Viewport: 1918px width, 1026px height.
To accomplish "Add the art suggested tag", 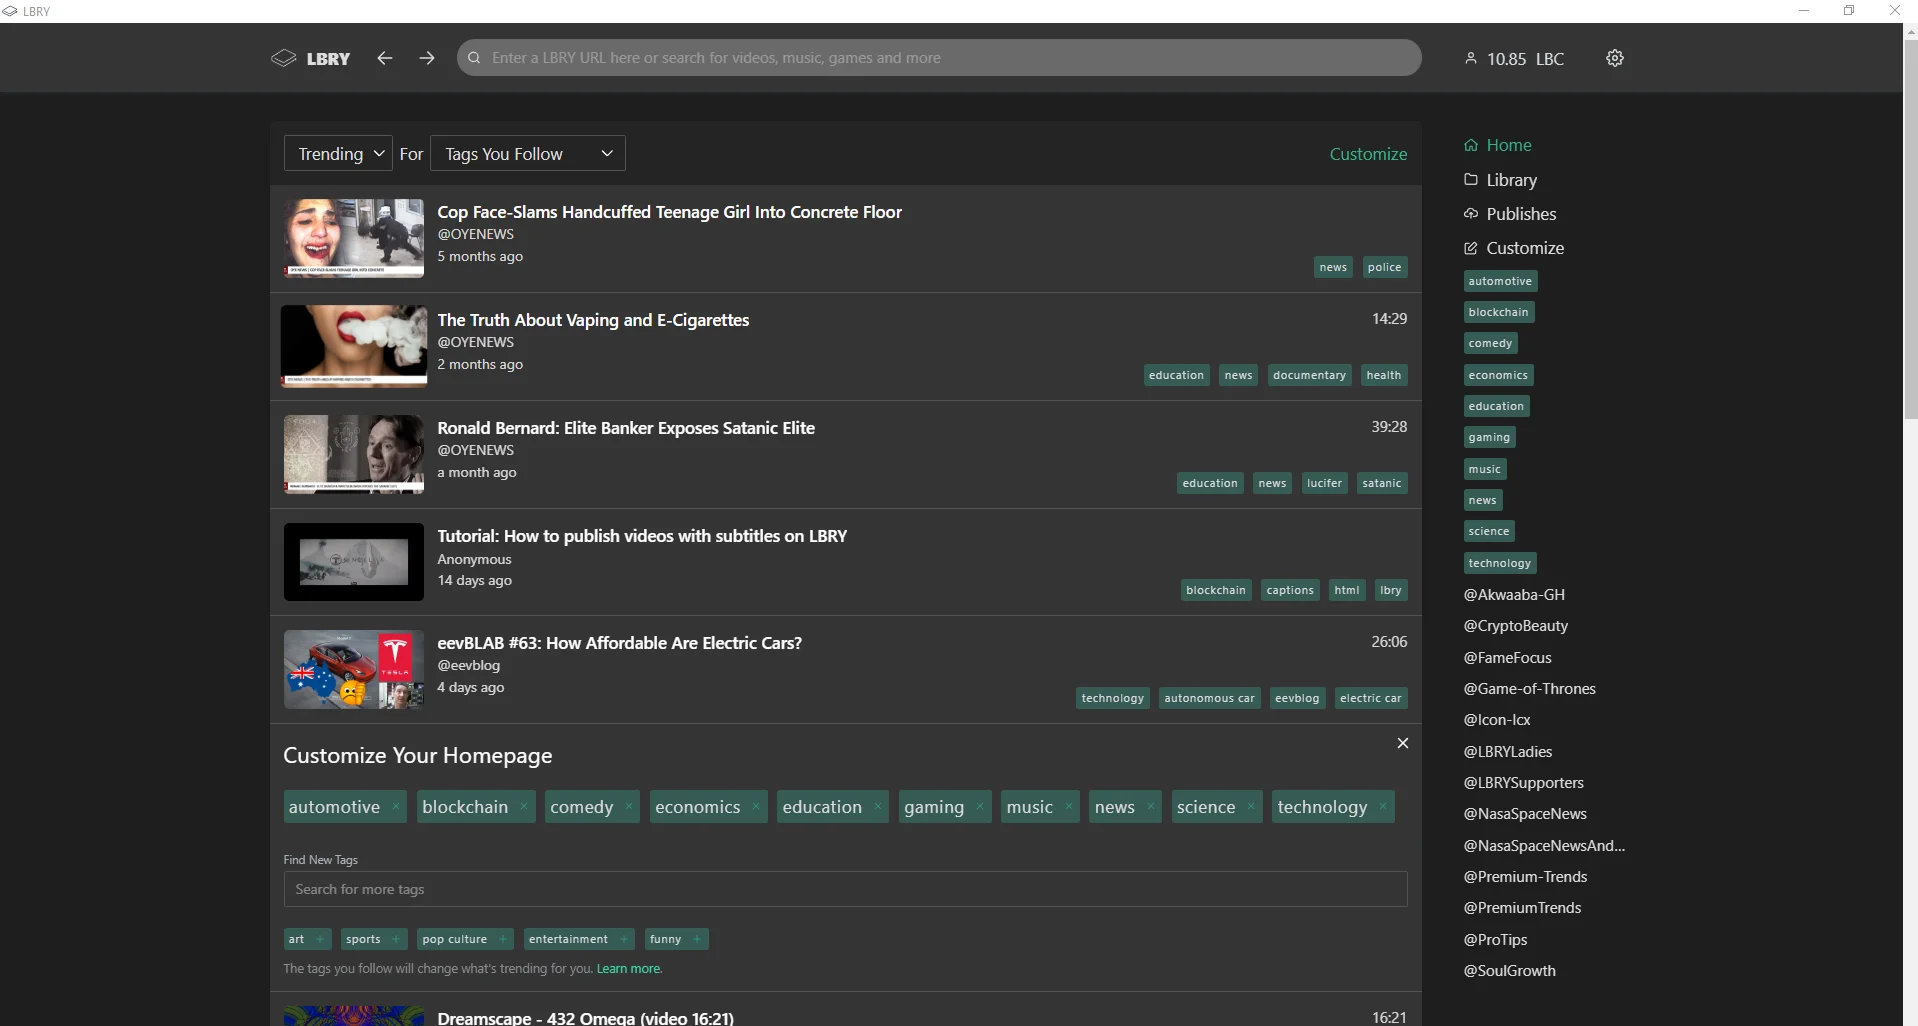I will click(307, 939).
